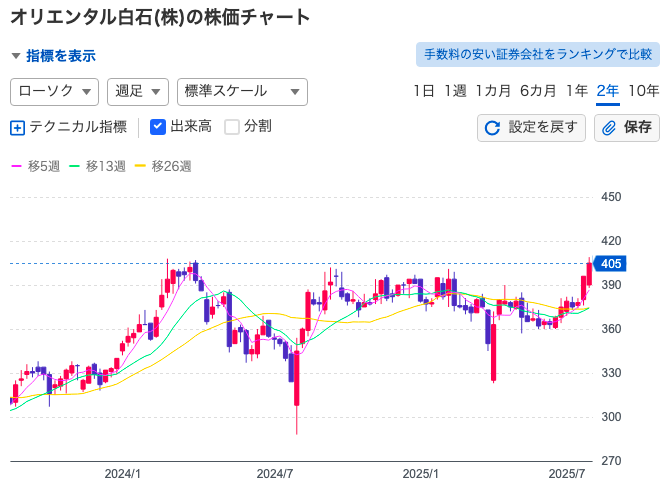Select the 1週 period tab
Screen dimensions: 670x491
tap(455, 91)
